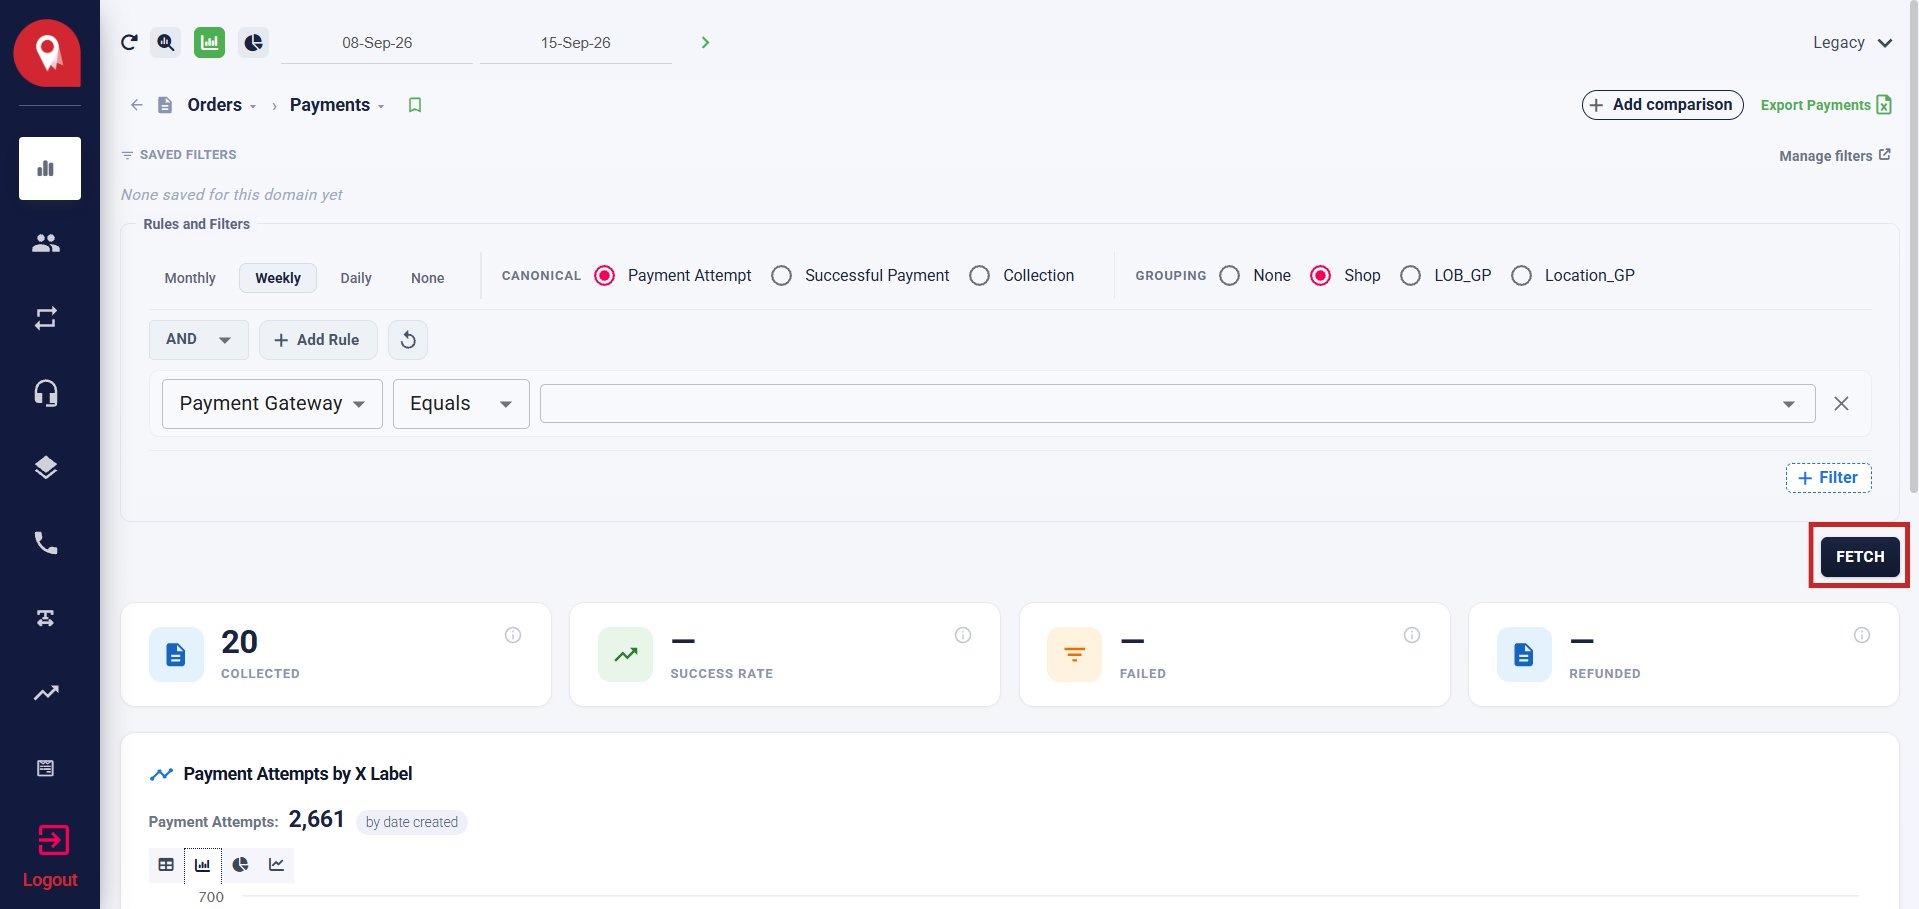Click Export Payments link

point(1826,105)
